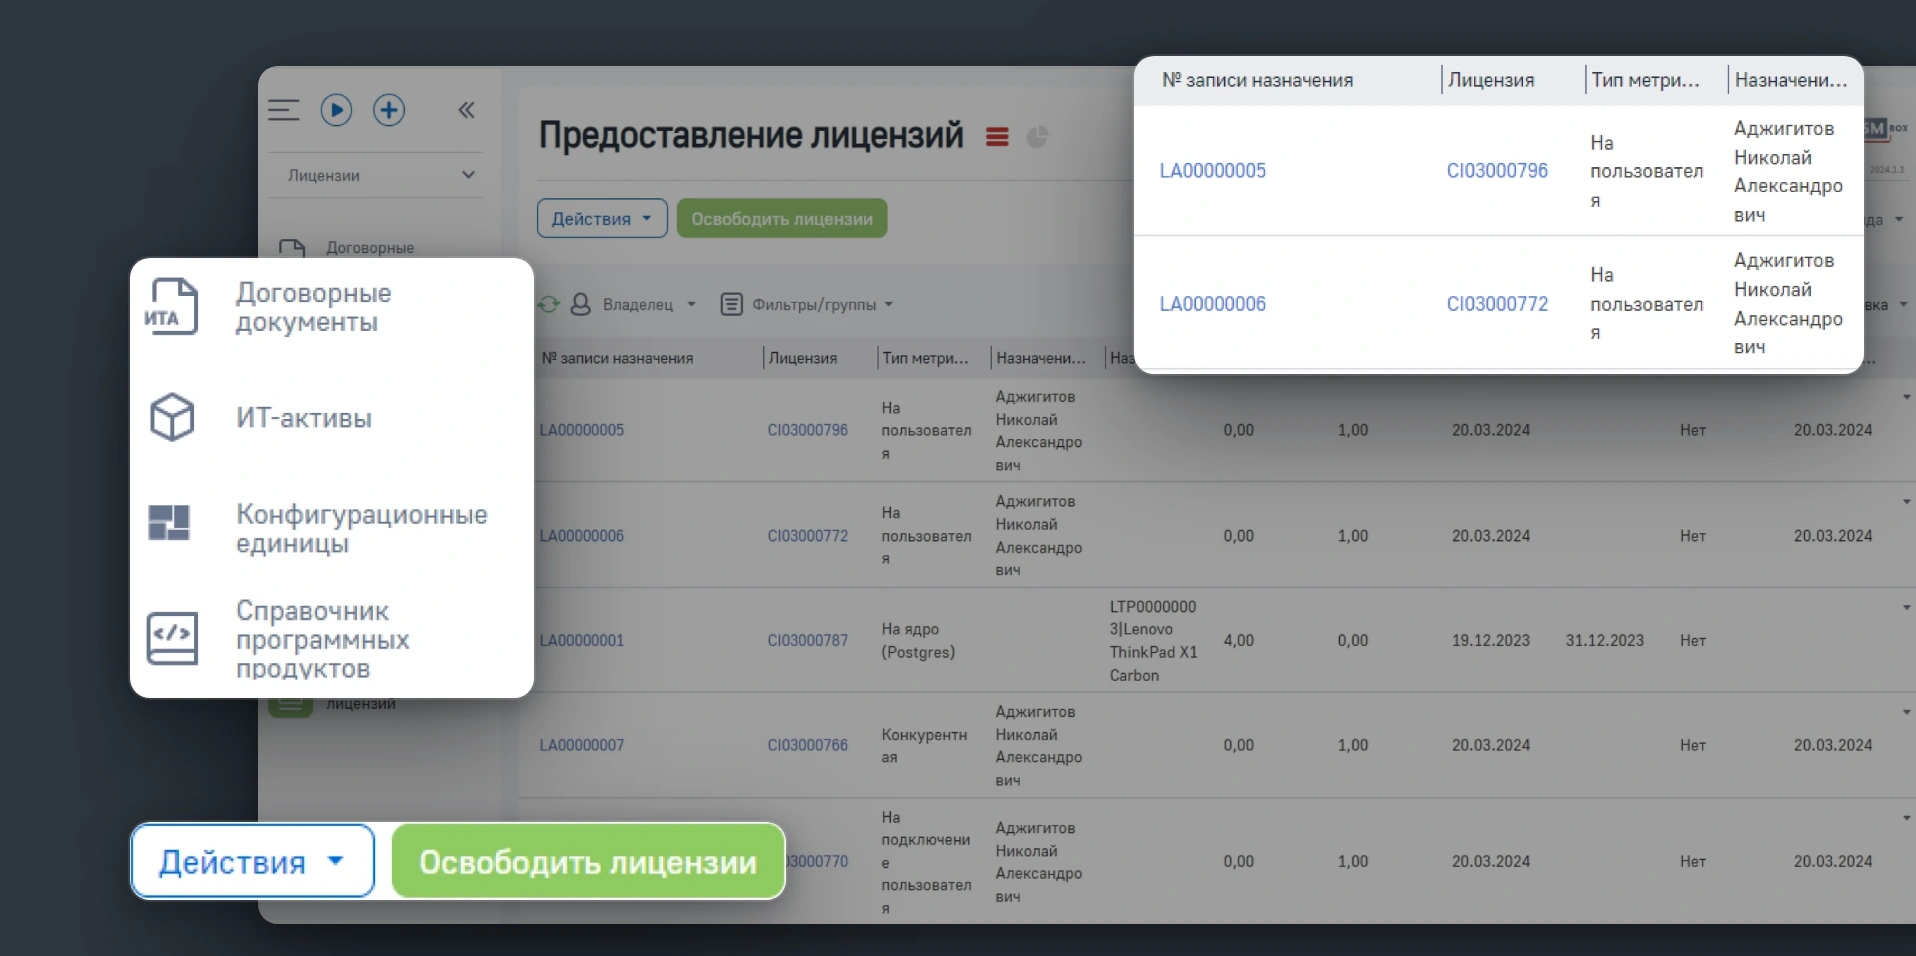Collapse sidebar with double chevron icon

(x=466, y=110)
